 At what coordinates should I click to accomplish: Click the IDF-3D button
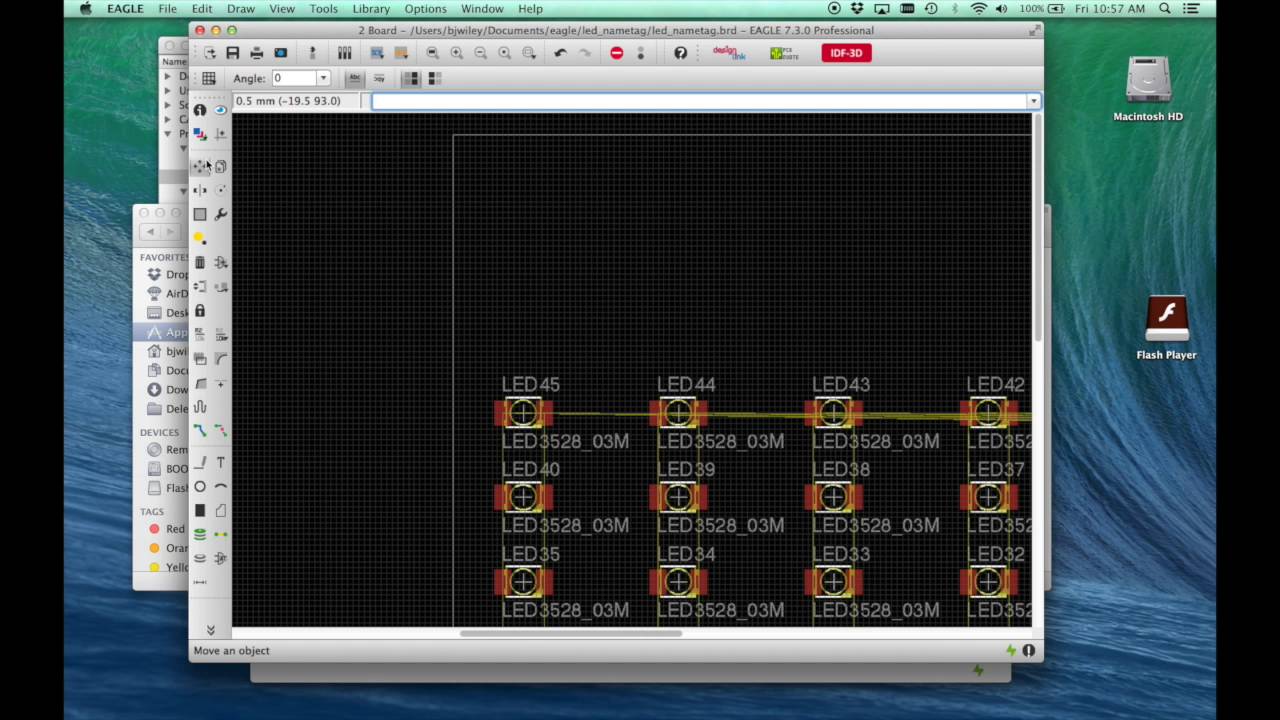[846, 53]
